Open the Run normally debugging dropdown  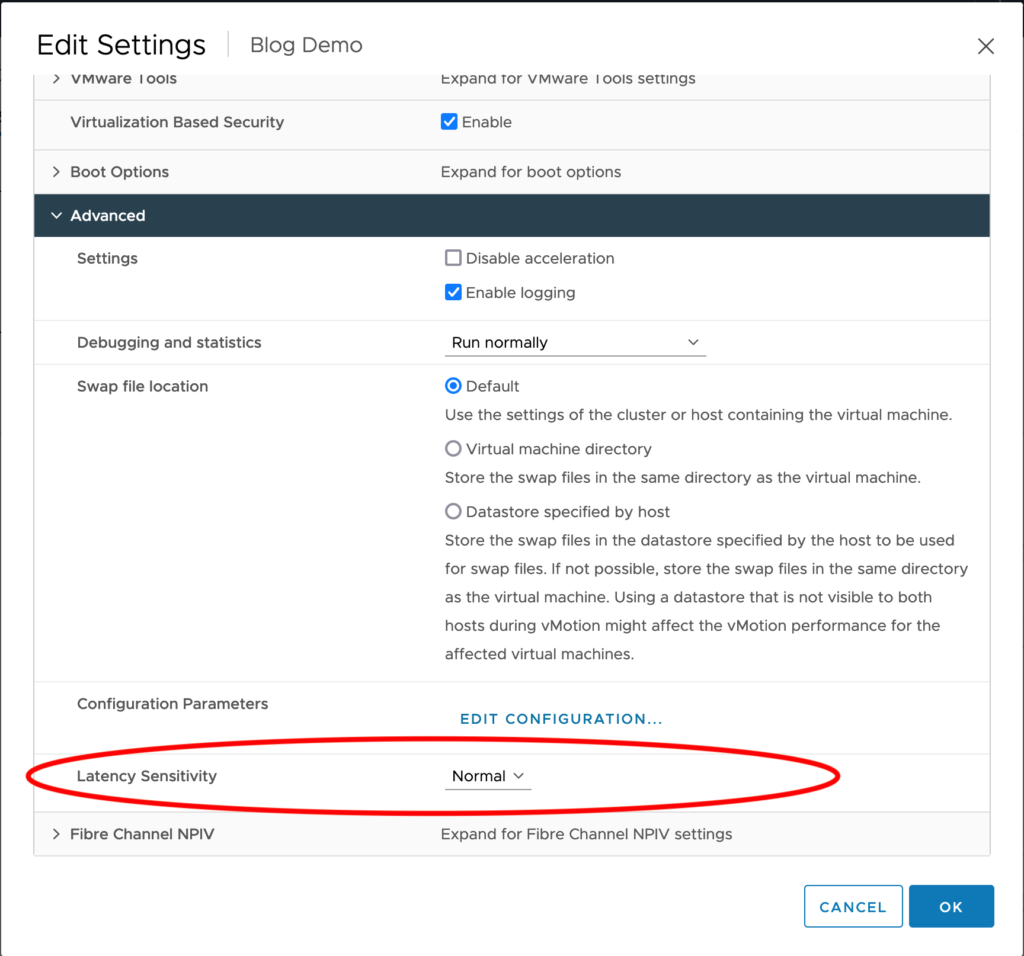575,343
